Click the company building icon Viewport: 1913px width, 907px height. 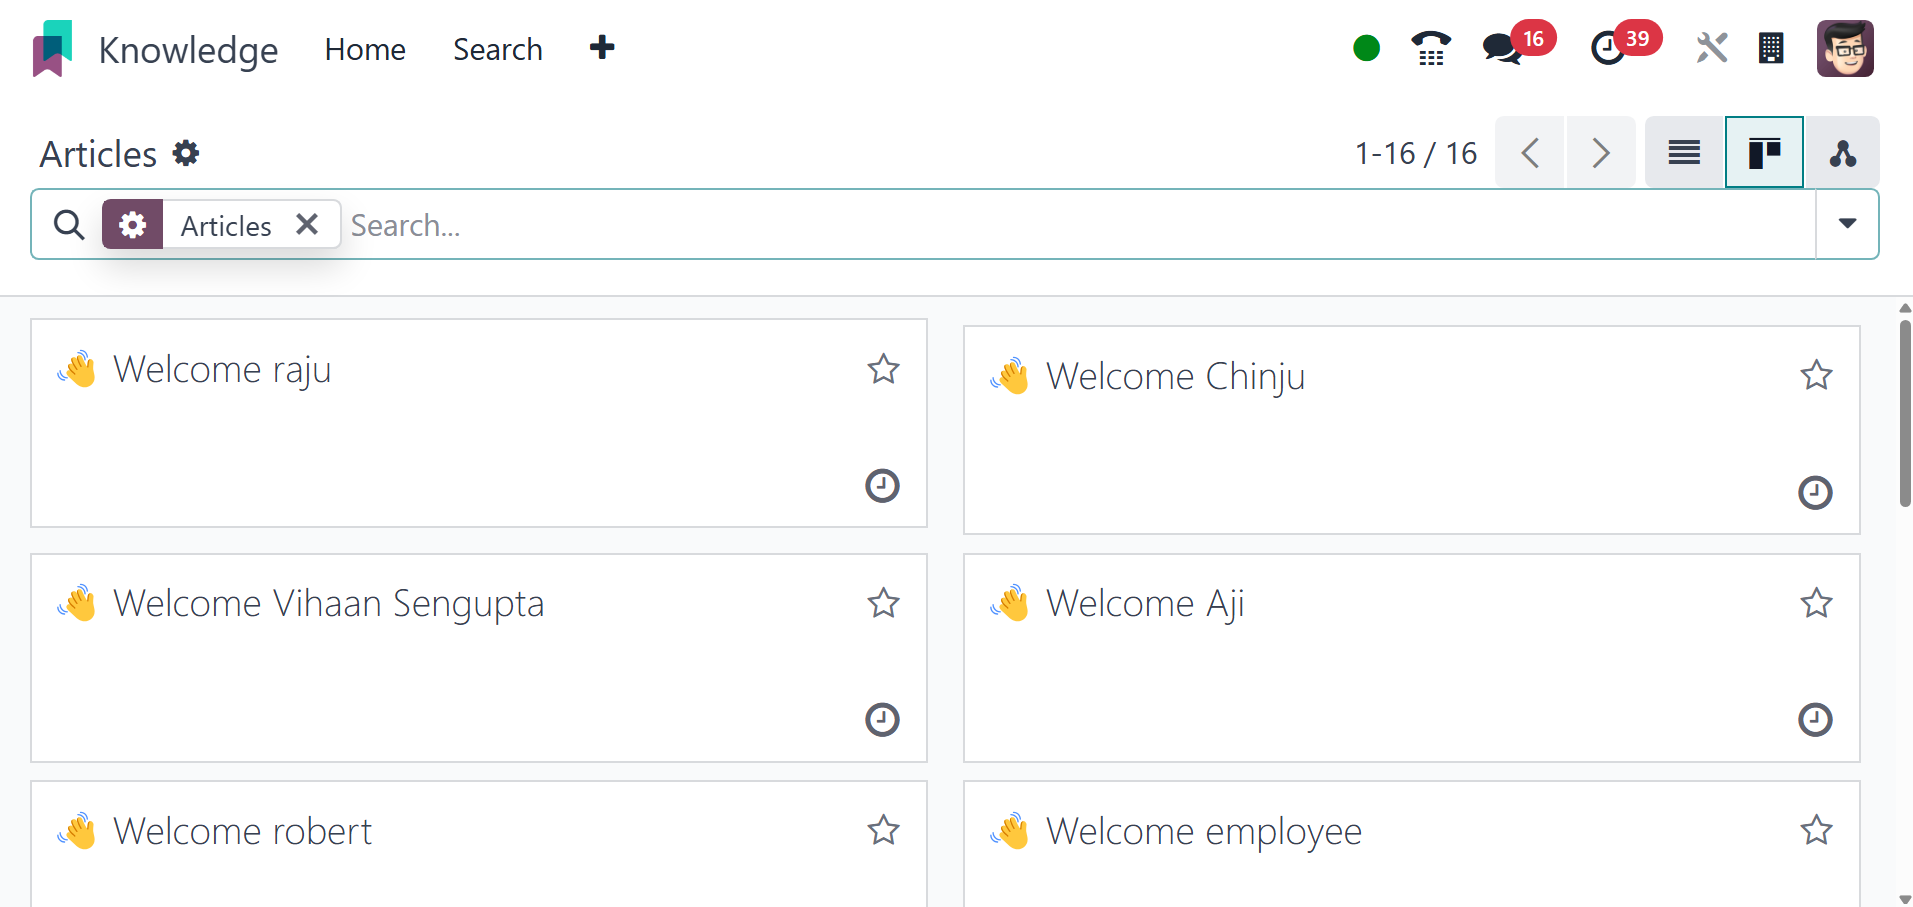(1771, 48)
